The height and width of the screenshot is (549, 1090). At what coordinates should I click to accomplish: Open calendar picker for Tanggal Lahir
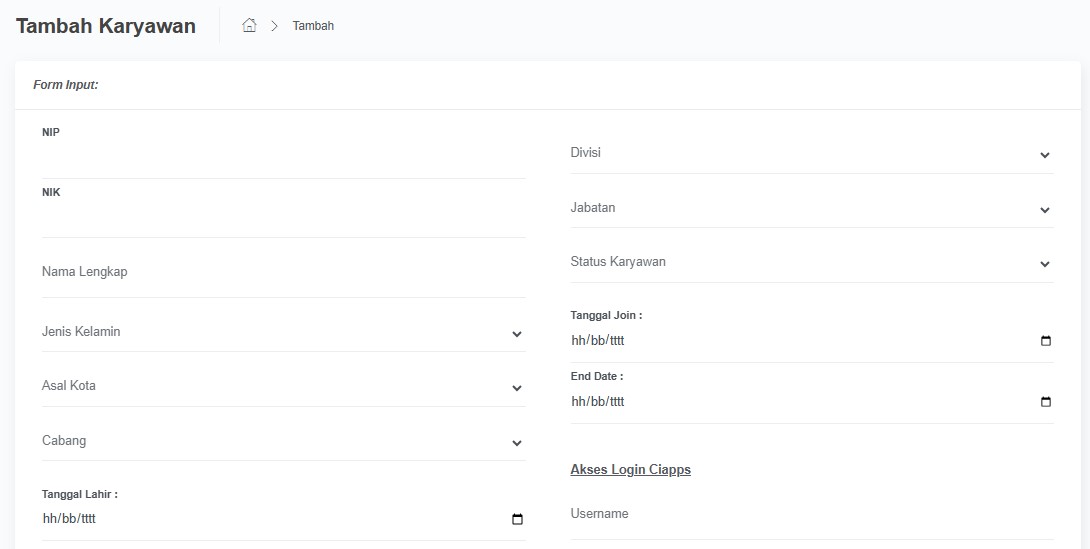517,519
